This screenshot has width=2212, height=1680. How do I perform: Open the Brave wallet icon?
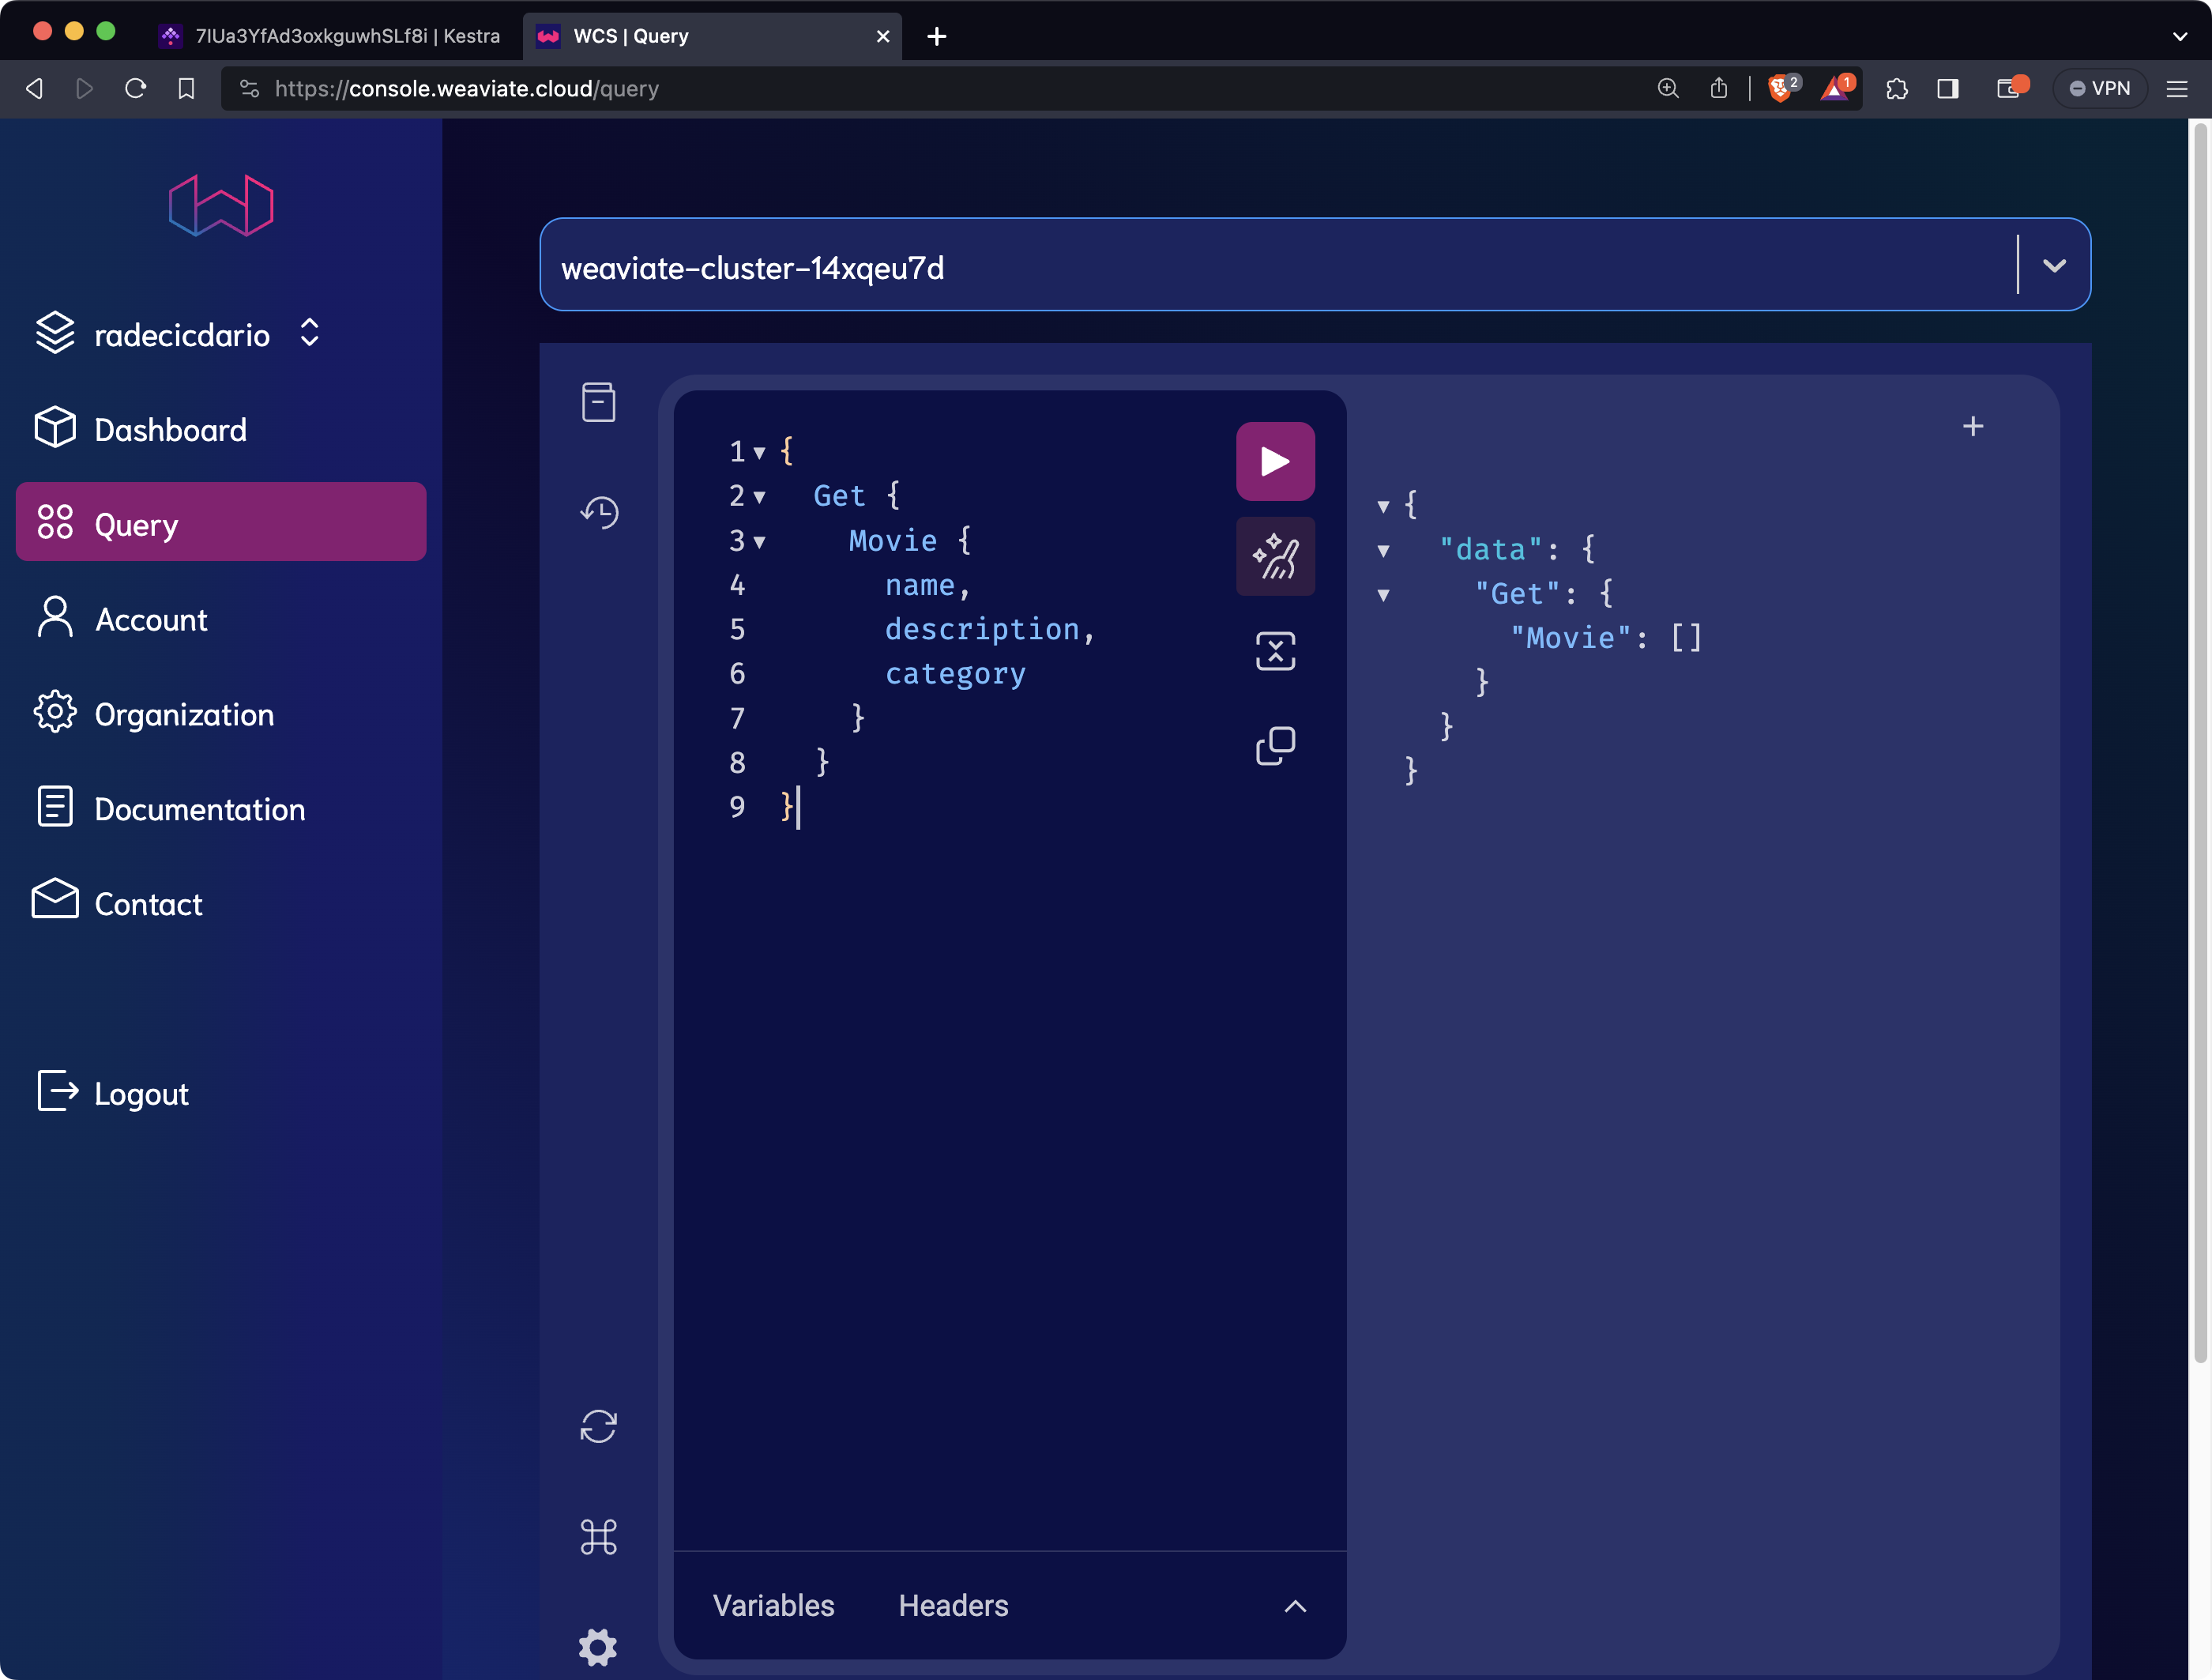tap(2010, 88)
